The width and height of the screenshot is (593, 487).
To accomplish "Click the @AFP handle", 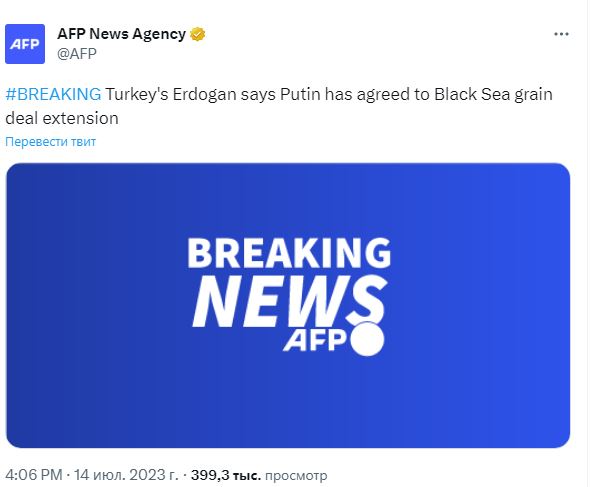I will coord(77,53).
